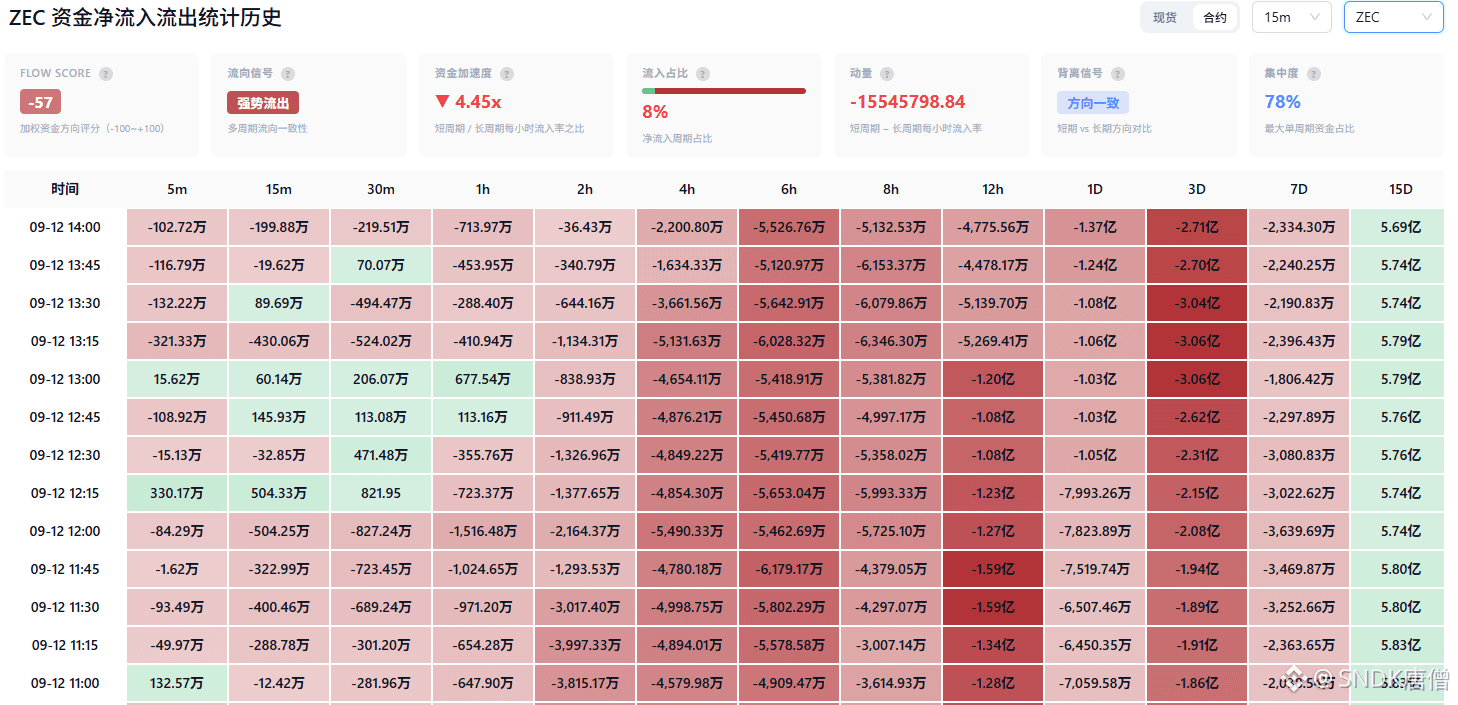Click the 时间 column header
Screen dimensions: 1458x705
click(65, 189)
